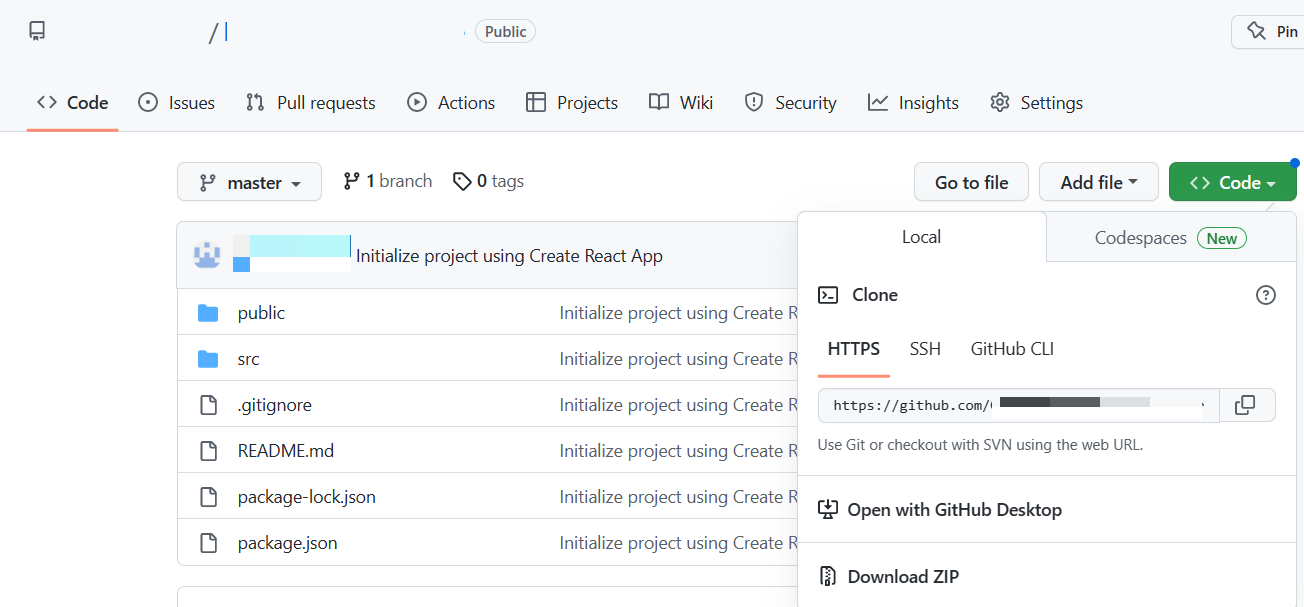Open package-lock.json file
1304x607 pixels.
point(307,497)
